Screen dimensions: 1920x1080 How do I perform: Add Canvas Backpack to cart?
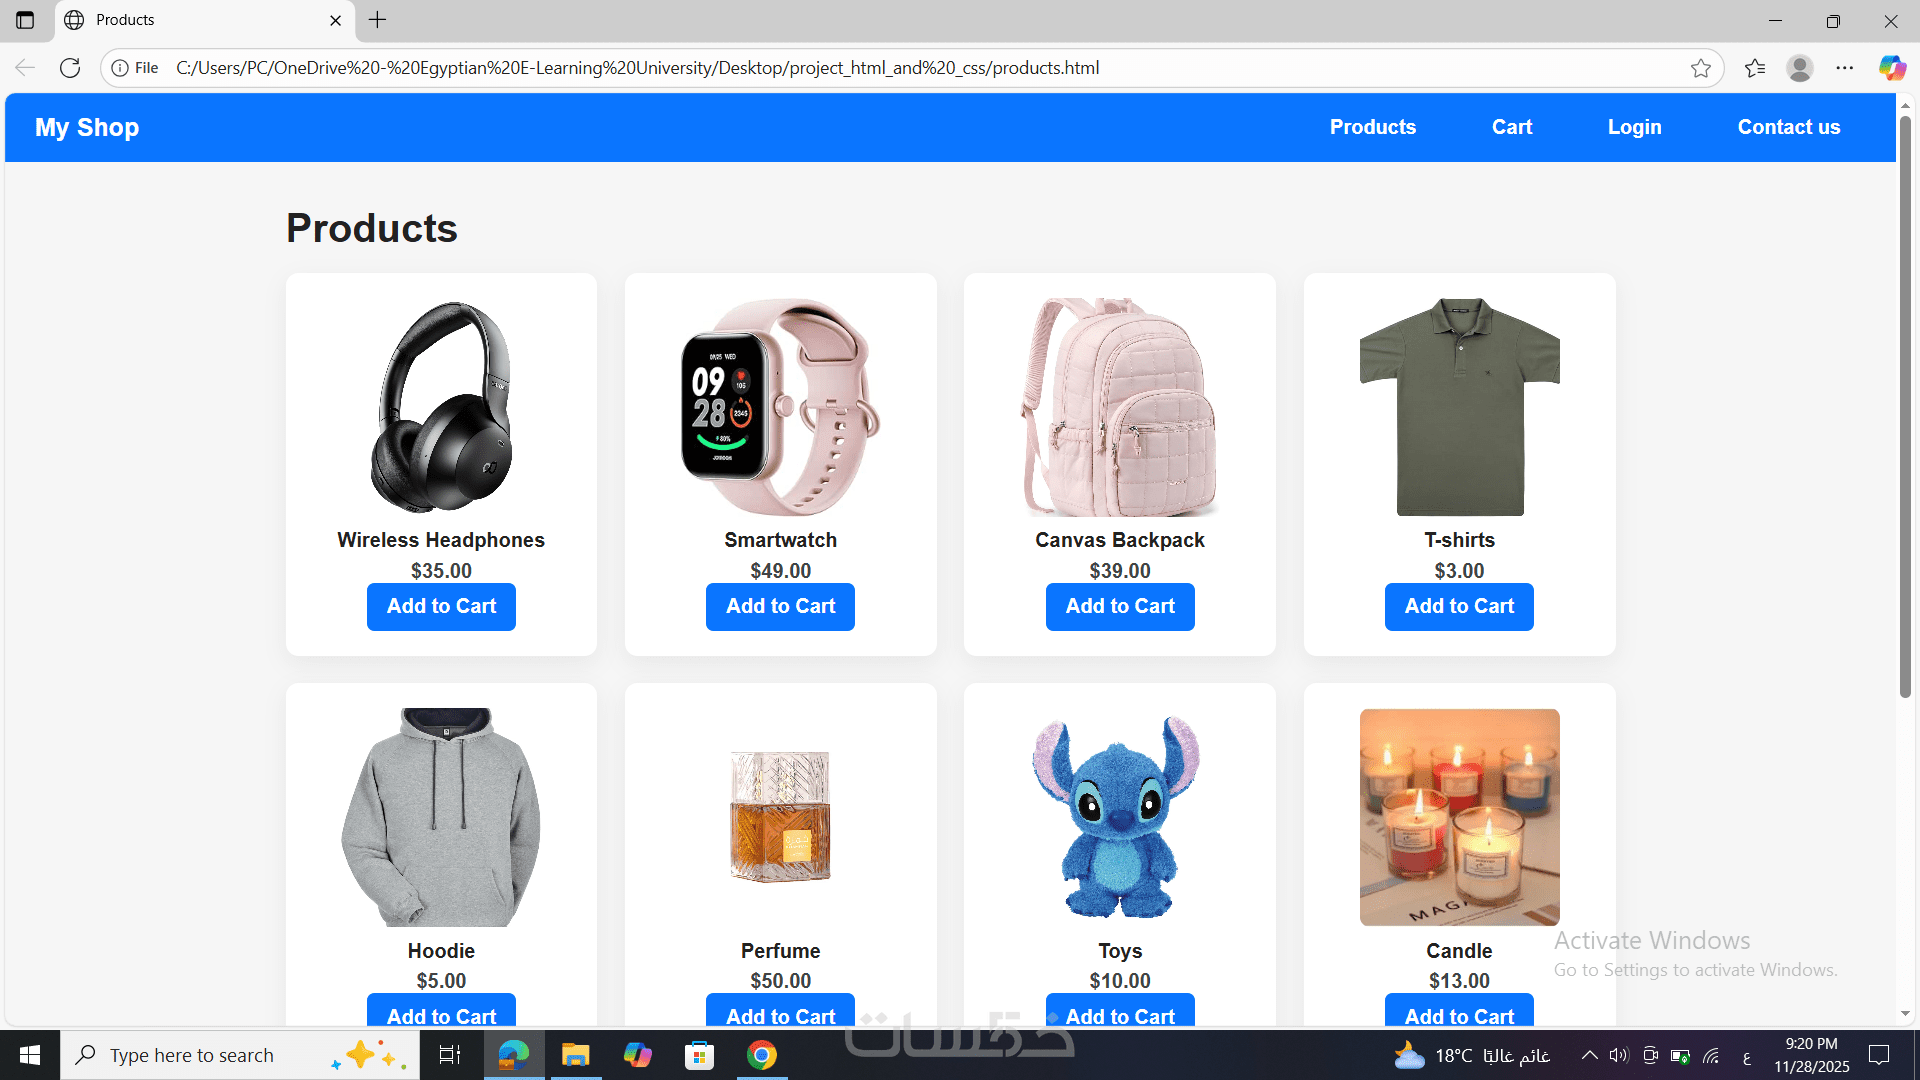coord(1120,606)
